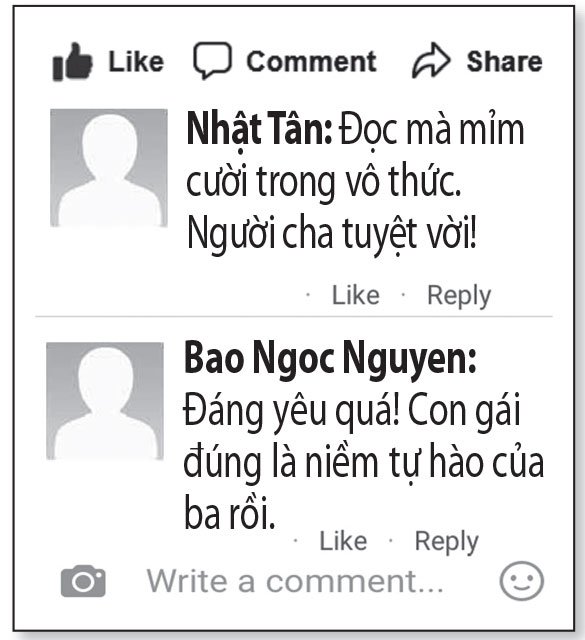Open Bao Ngoc Nguyen's profile via name
Image resolution: width=585 pixels, height=640 pixels.
coord(330,359)
